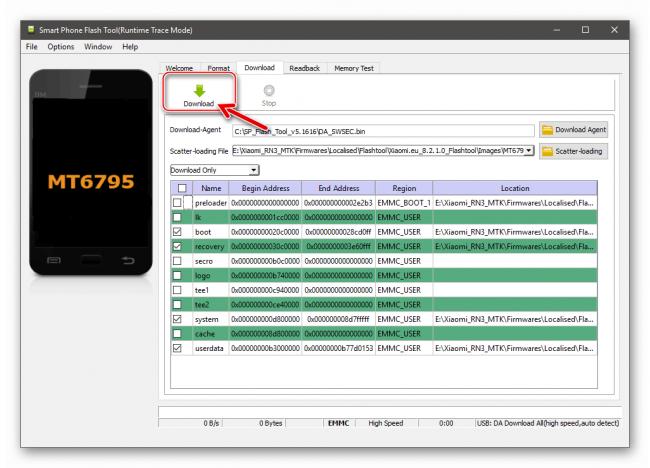Viewport: 650px width, 468px height.
Task: Uncheck the boot partition checkbox
Action: point(177,232)
